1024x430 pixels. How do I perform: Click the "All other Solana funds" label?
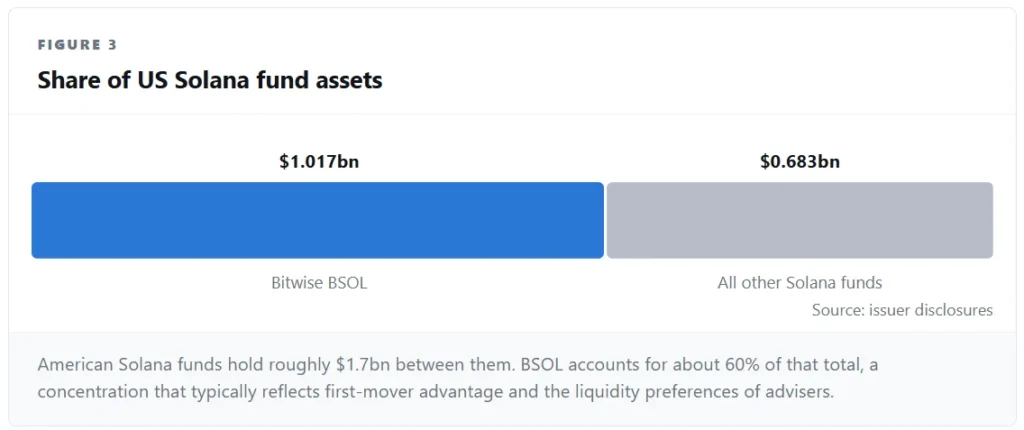click(x=800, y=283)
